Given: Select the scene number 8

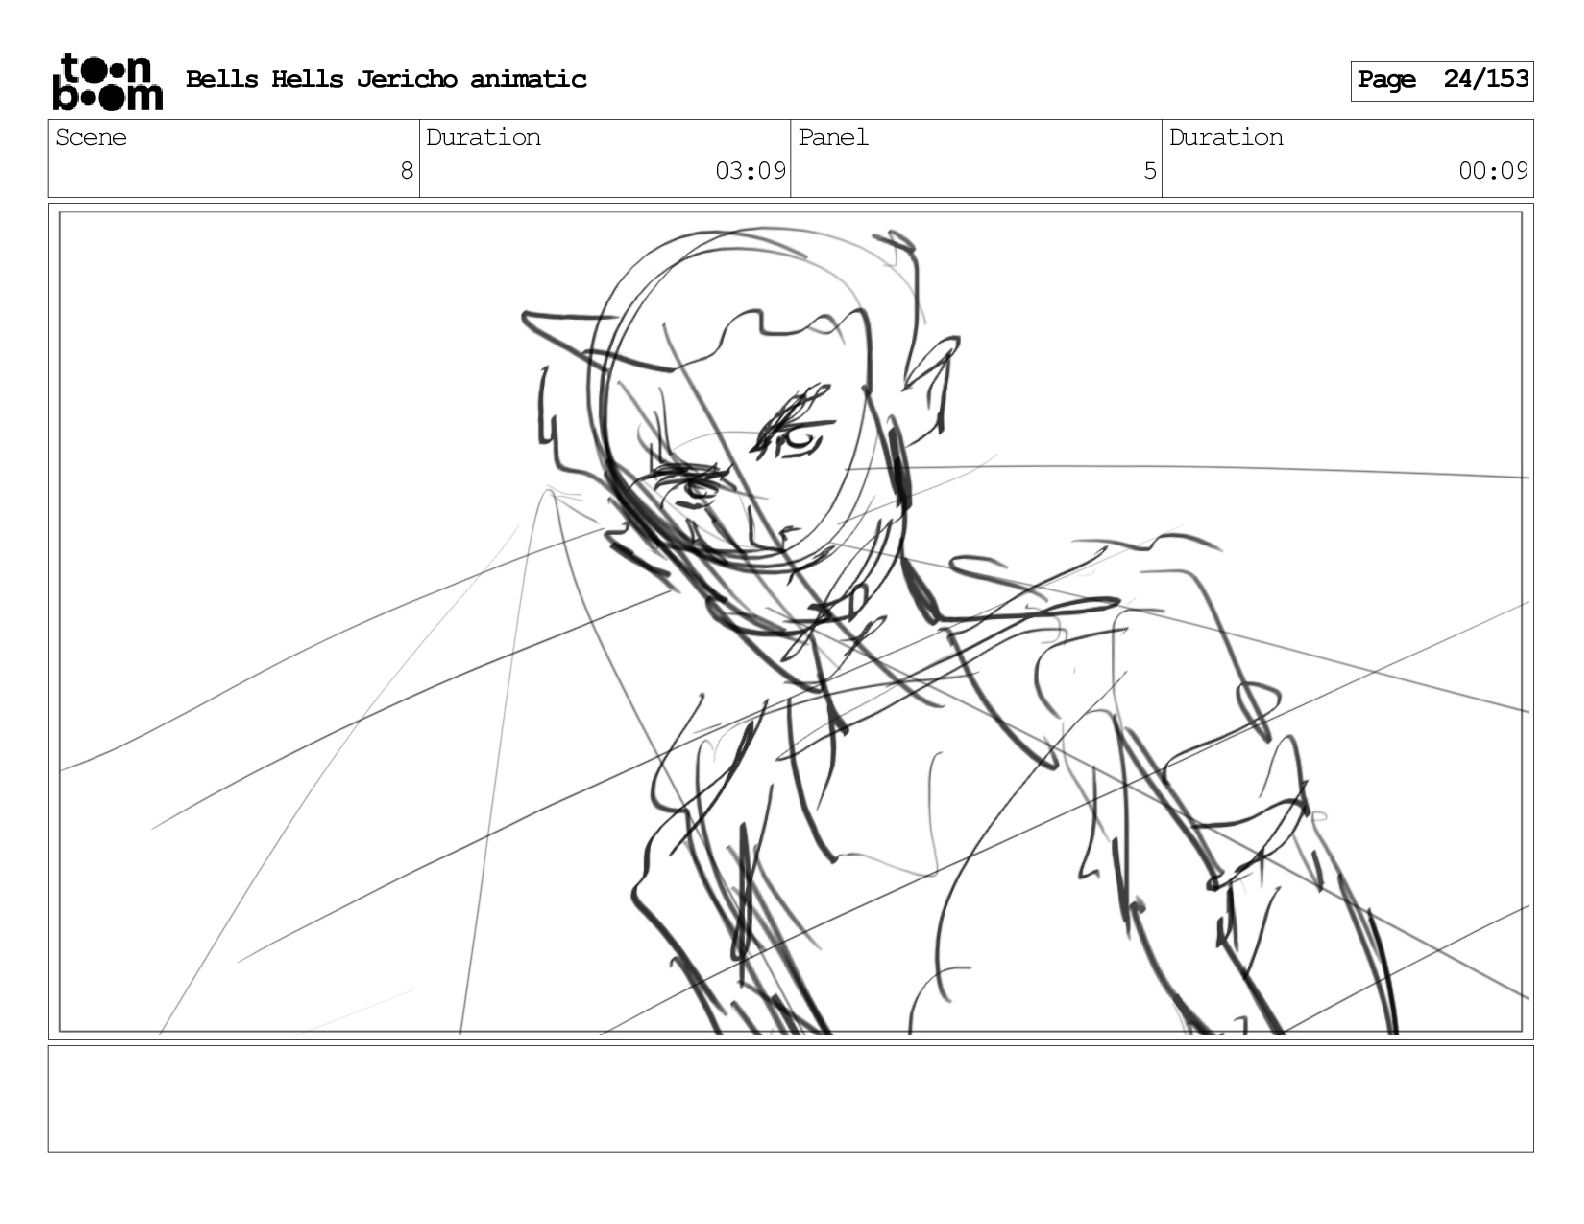Looking at the screenshot, I should click(406, 171).
